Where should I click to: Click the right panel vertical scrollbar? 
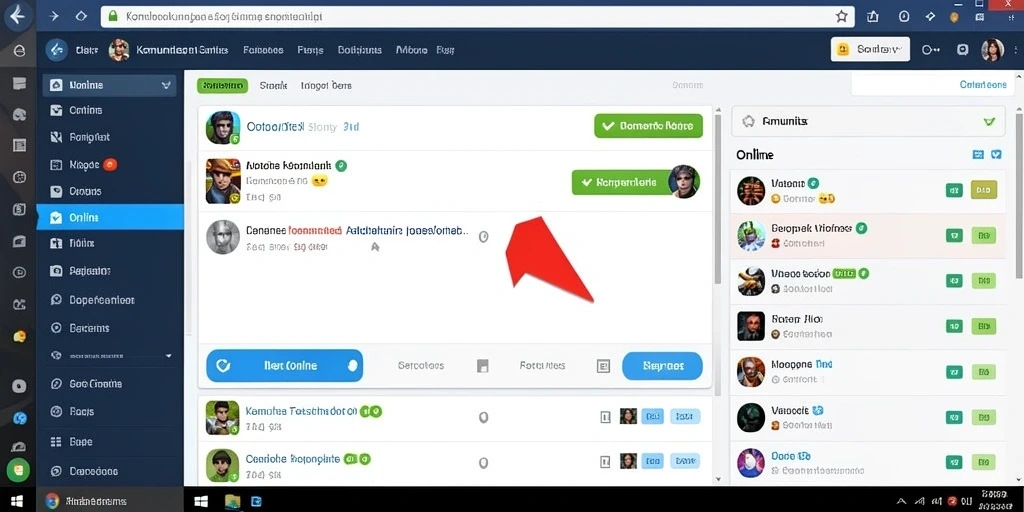pyautogui.click(x=1019, y=196)
